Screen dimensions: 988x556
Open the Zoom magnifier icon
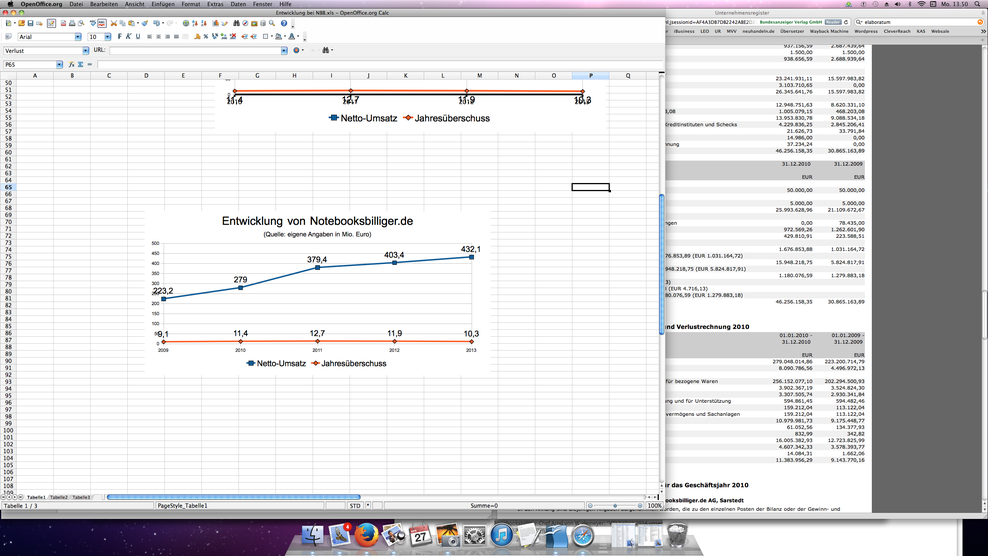click(272, 23)
